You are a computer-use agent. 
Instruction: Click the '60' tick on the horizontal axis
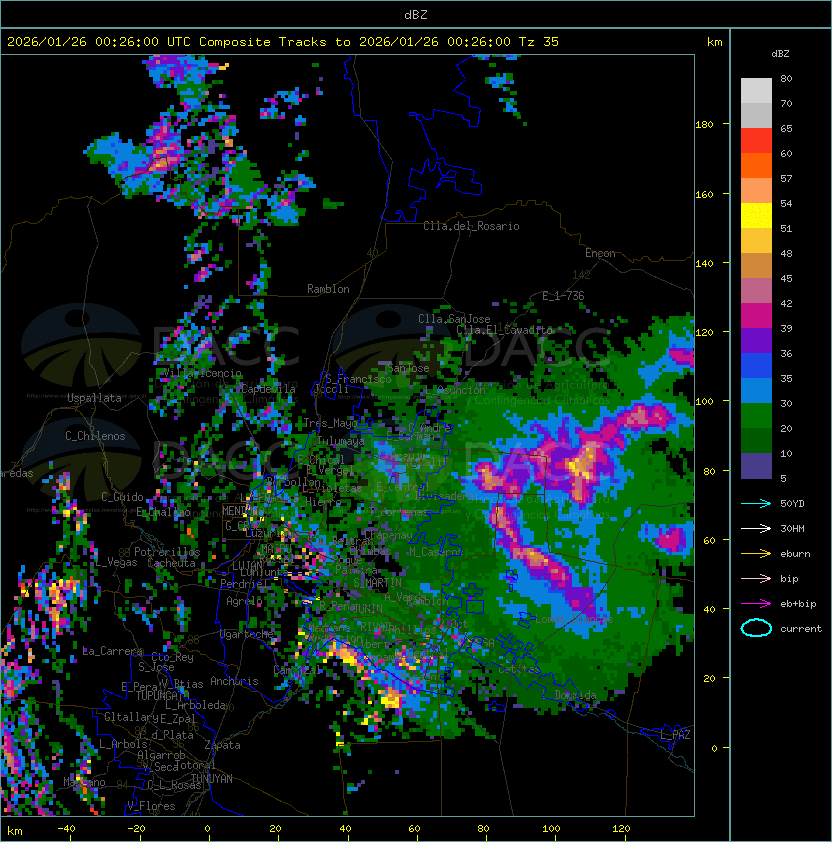(414, 829)
